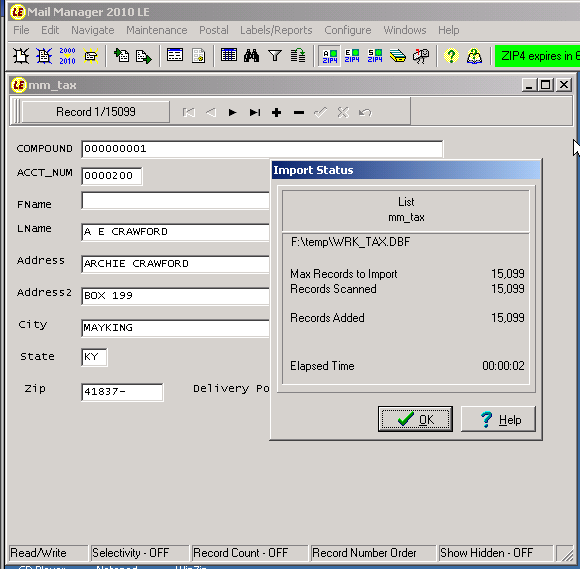Click the ZIP4 expires green banner
The height and width of the screenshot is (569, 580).
[537, 56]
